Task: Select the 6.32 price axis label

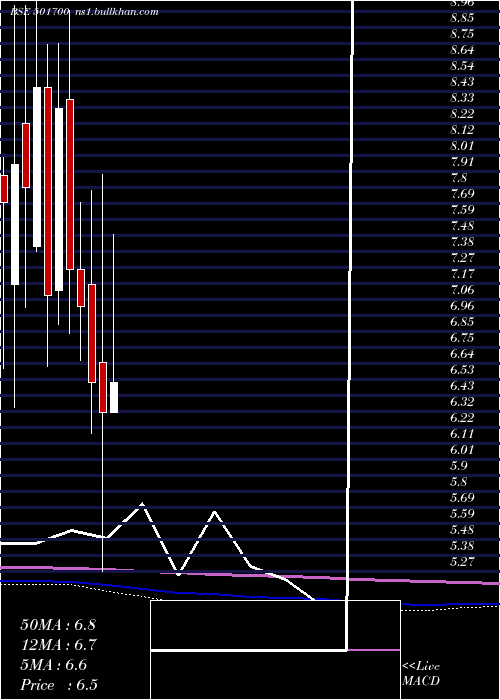Action: click(462, 402)
